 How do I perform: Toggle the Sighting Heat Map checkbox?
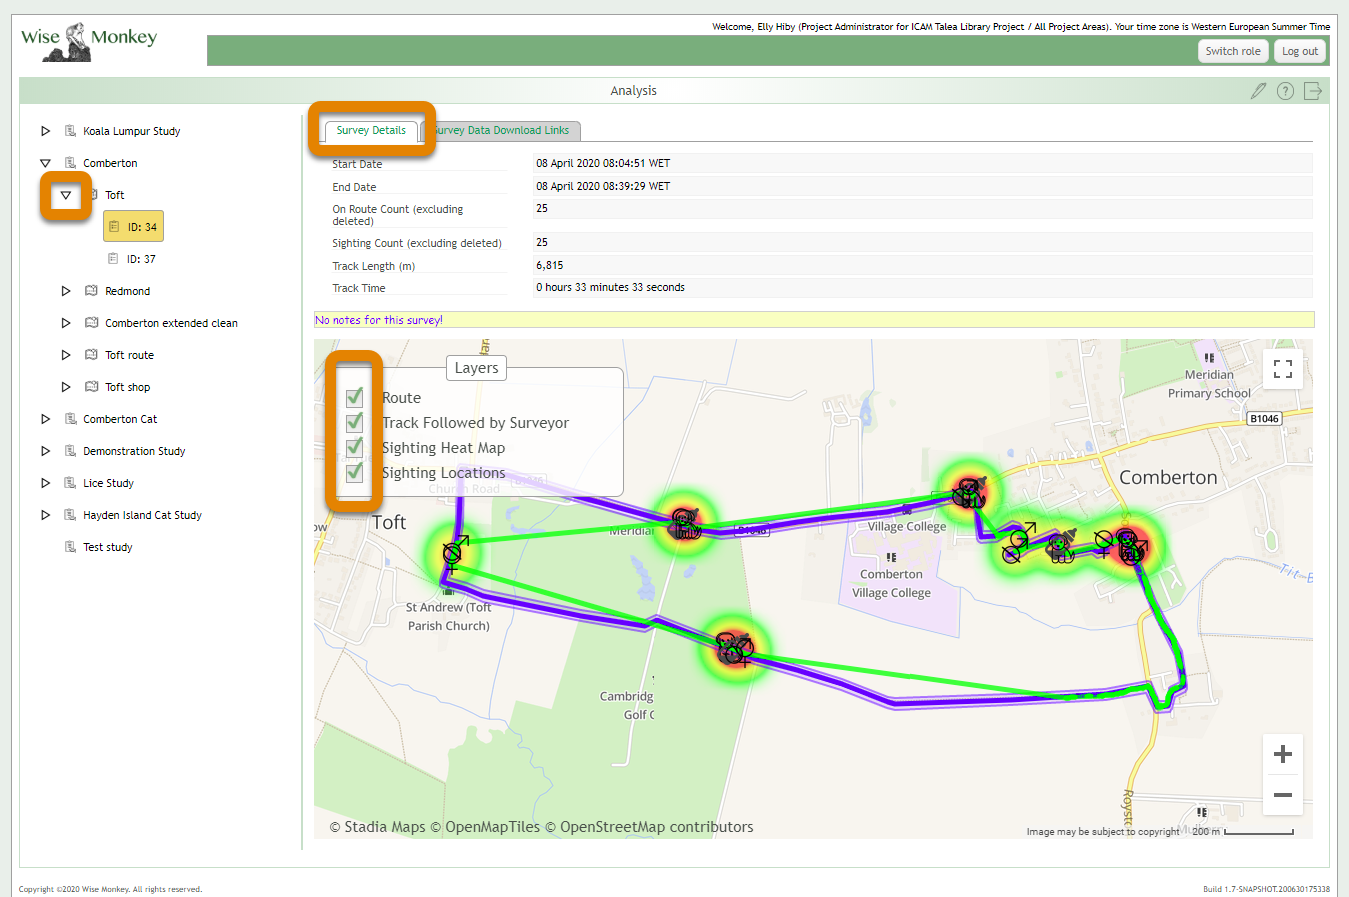(x=354, y=447)
